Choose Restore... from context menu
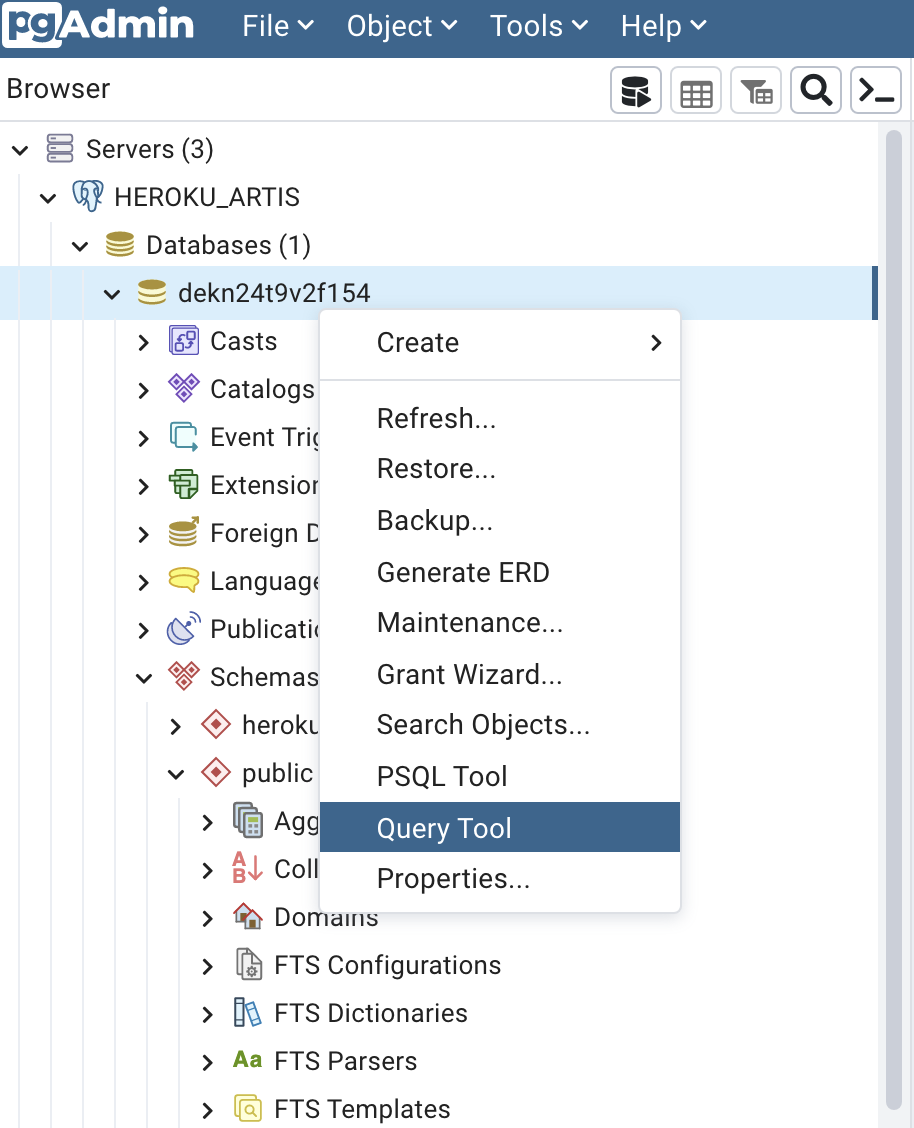This screenshot has width=914, height=1128. pos(500,468)
